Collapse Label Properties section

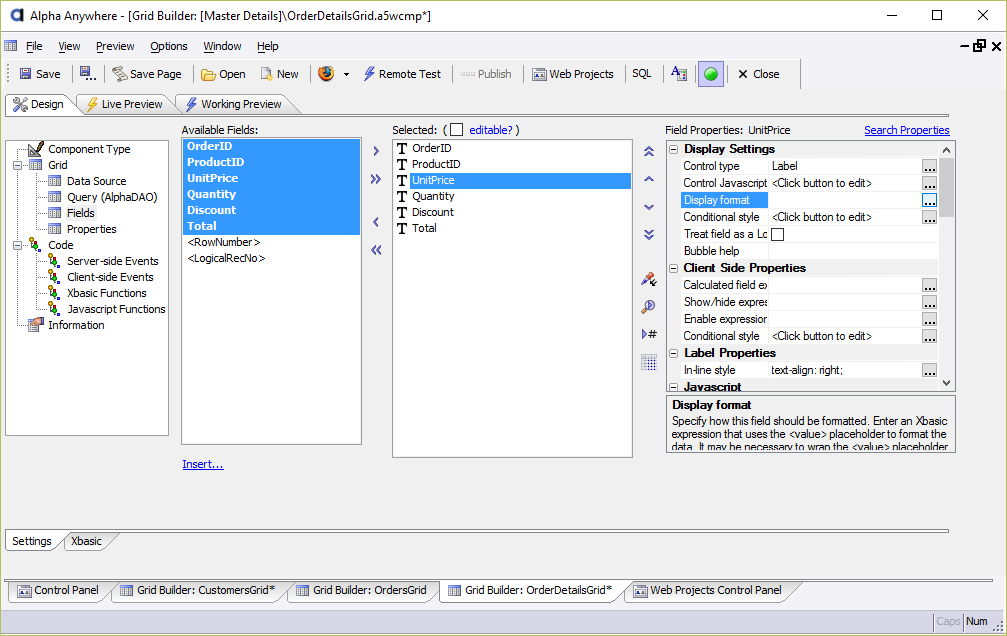pyautogui.click(x=674, y=353)
